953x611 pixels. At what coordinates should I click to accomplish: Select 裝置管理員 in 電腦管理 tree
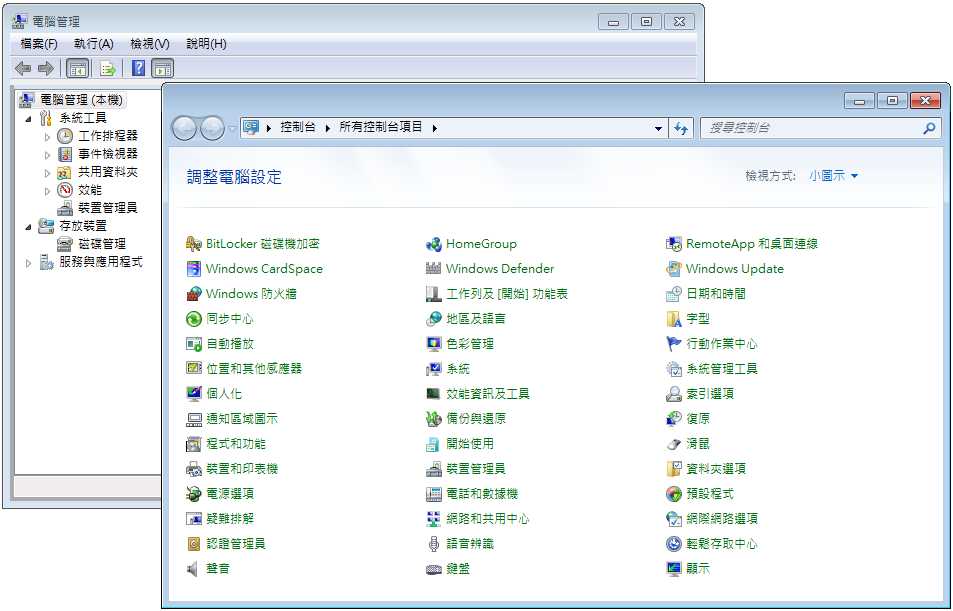tap(108, 208)
